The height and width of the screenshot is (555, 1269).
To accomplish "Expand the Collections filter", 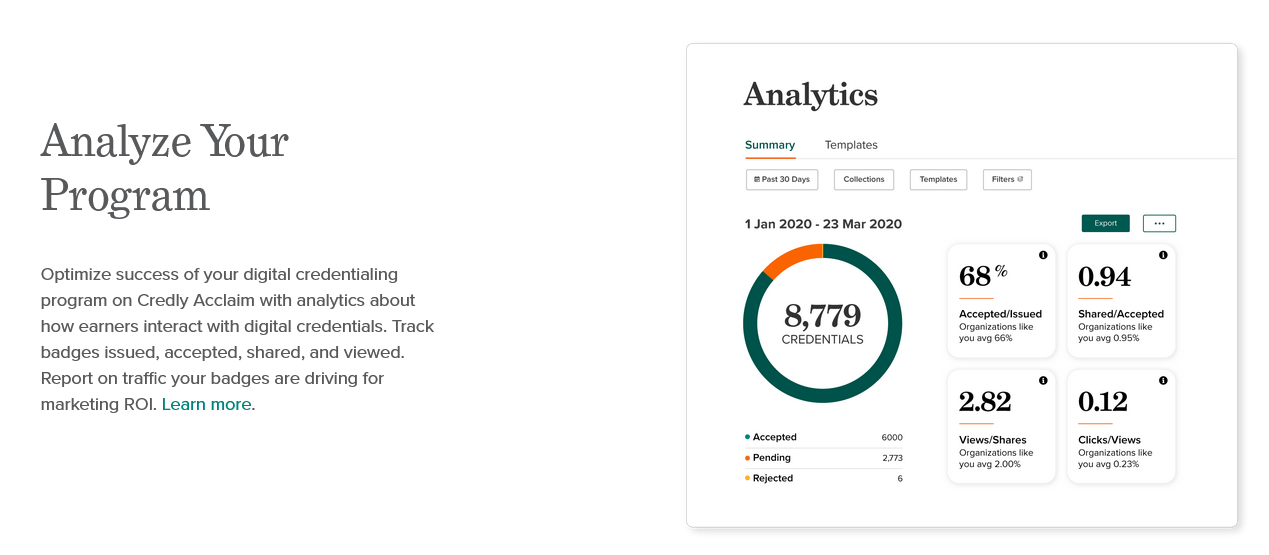I will pyautogui.click(x=863, y=180).
